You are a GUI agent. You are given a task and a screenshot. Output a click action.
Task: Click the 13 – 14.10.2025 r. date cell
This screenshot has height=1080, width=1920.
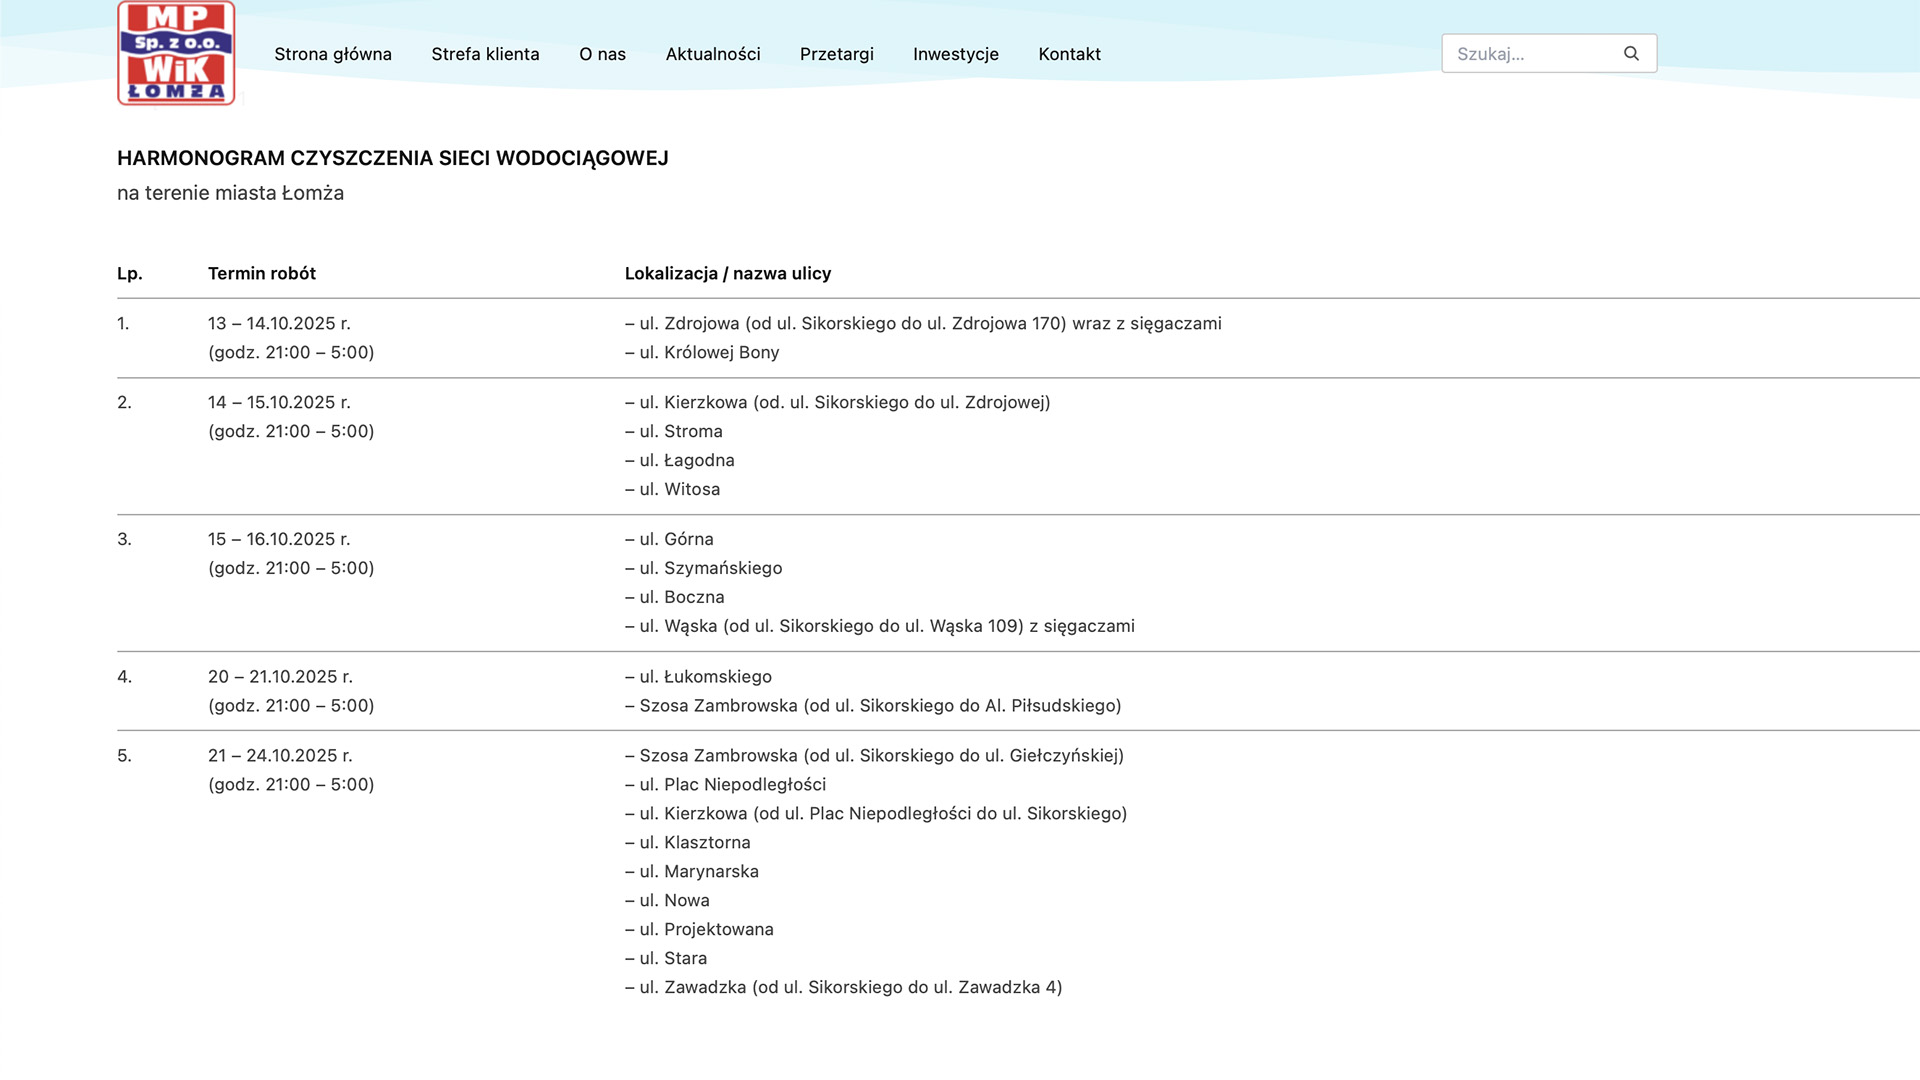tap(279, 323)
